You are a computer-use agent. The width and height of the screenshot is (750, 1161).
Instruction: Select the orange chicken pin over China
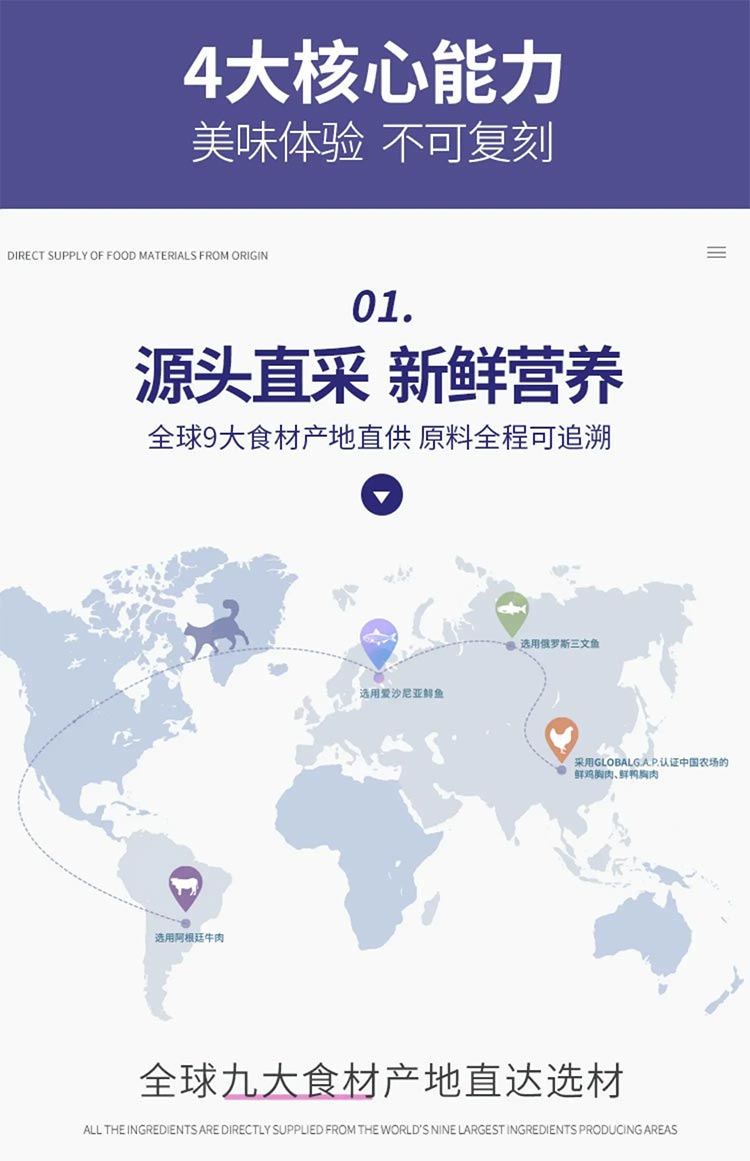point(562,738)
